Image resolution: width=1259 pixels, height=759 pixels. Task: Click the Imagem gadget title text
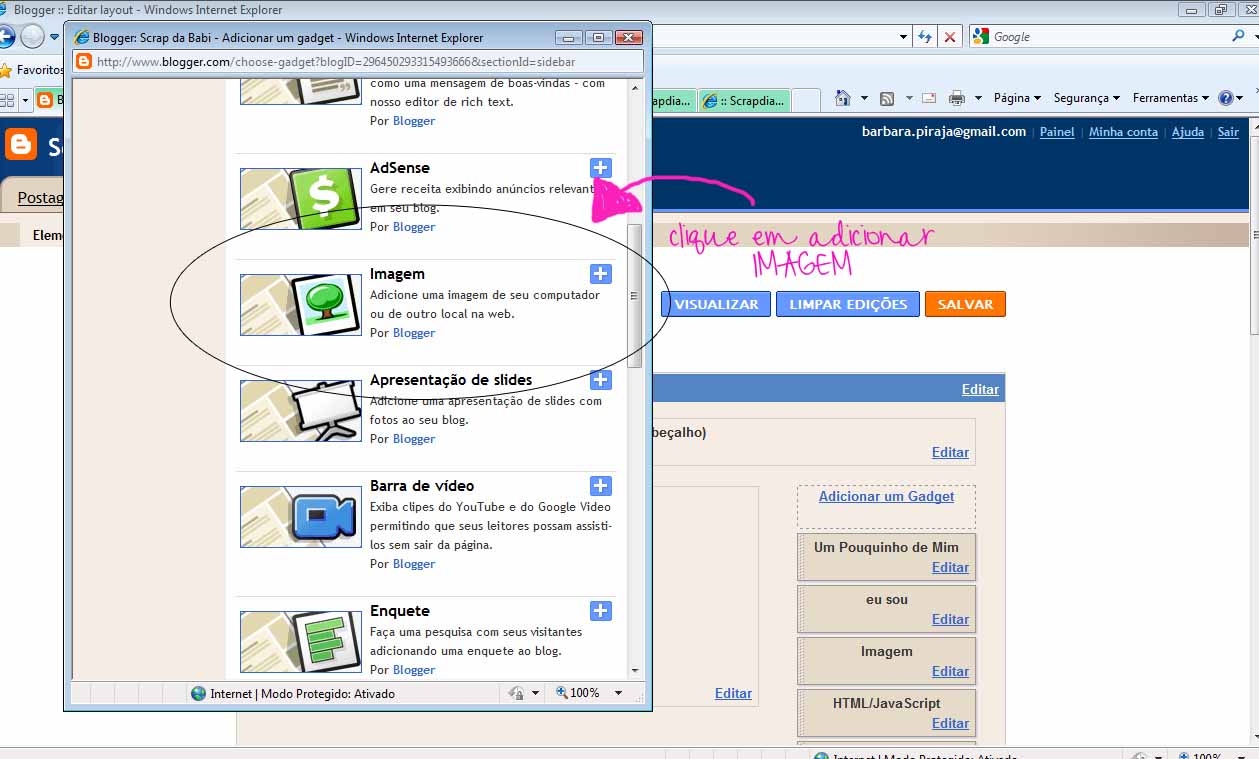[397, 274]
